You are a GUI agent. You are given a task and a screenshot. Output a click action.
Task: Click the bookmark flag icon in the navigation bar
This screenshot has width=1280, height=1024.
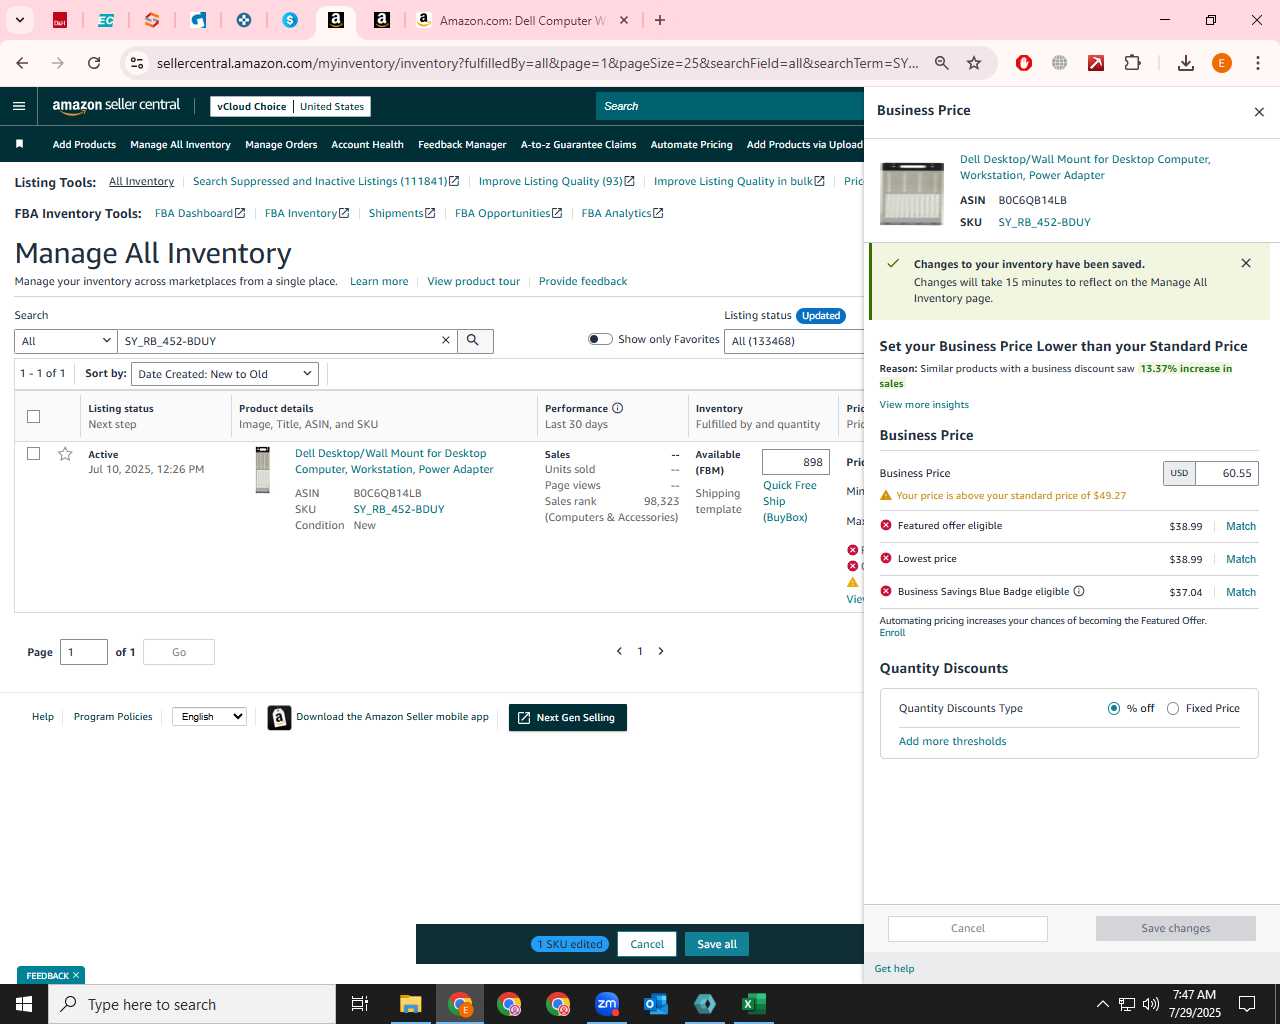click(19, 144)
